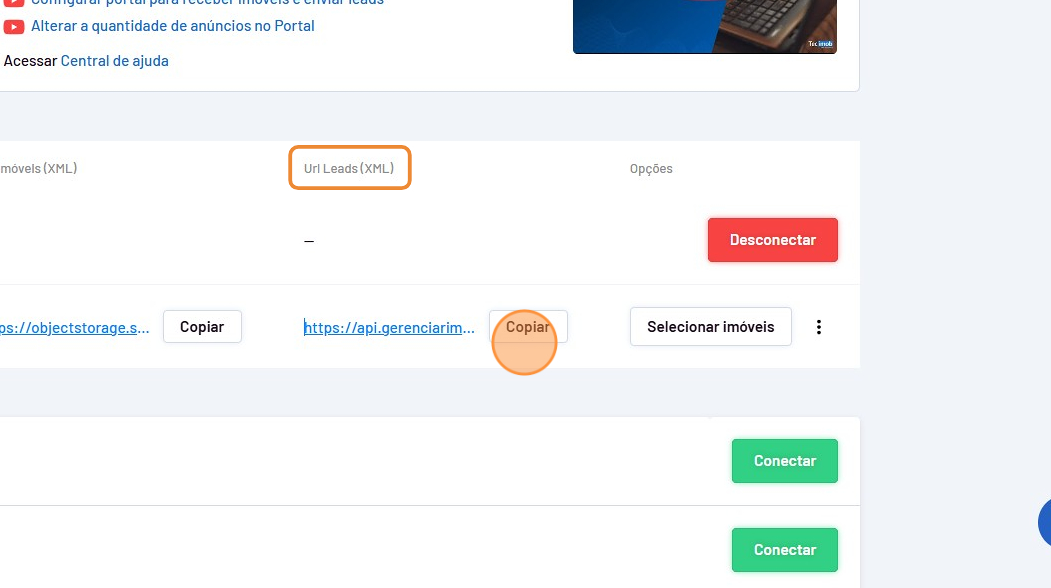Click the partially visible YouTube icon beside 'Configurar portal'

[x=14, y=3]
